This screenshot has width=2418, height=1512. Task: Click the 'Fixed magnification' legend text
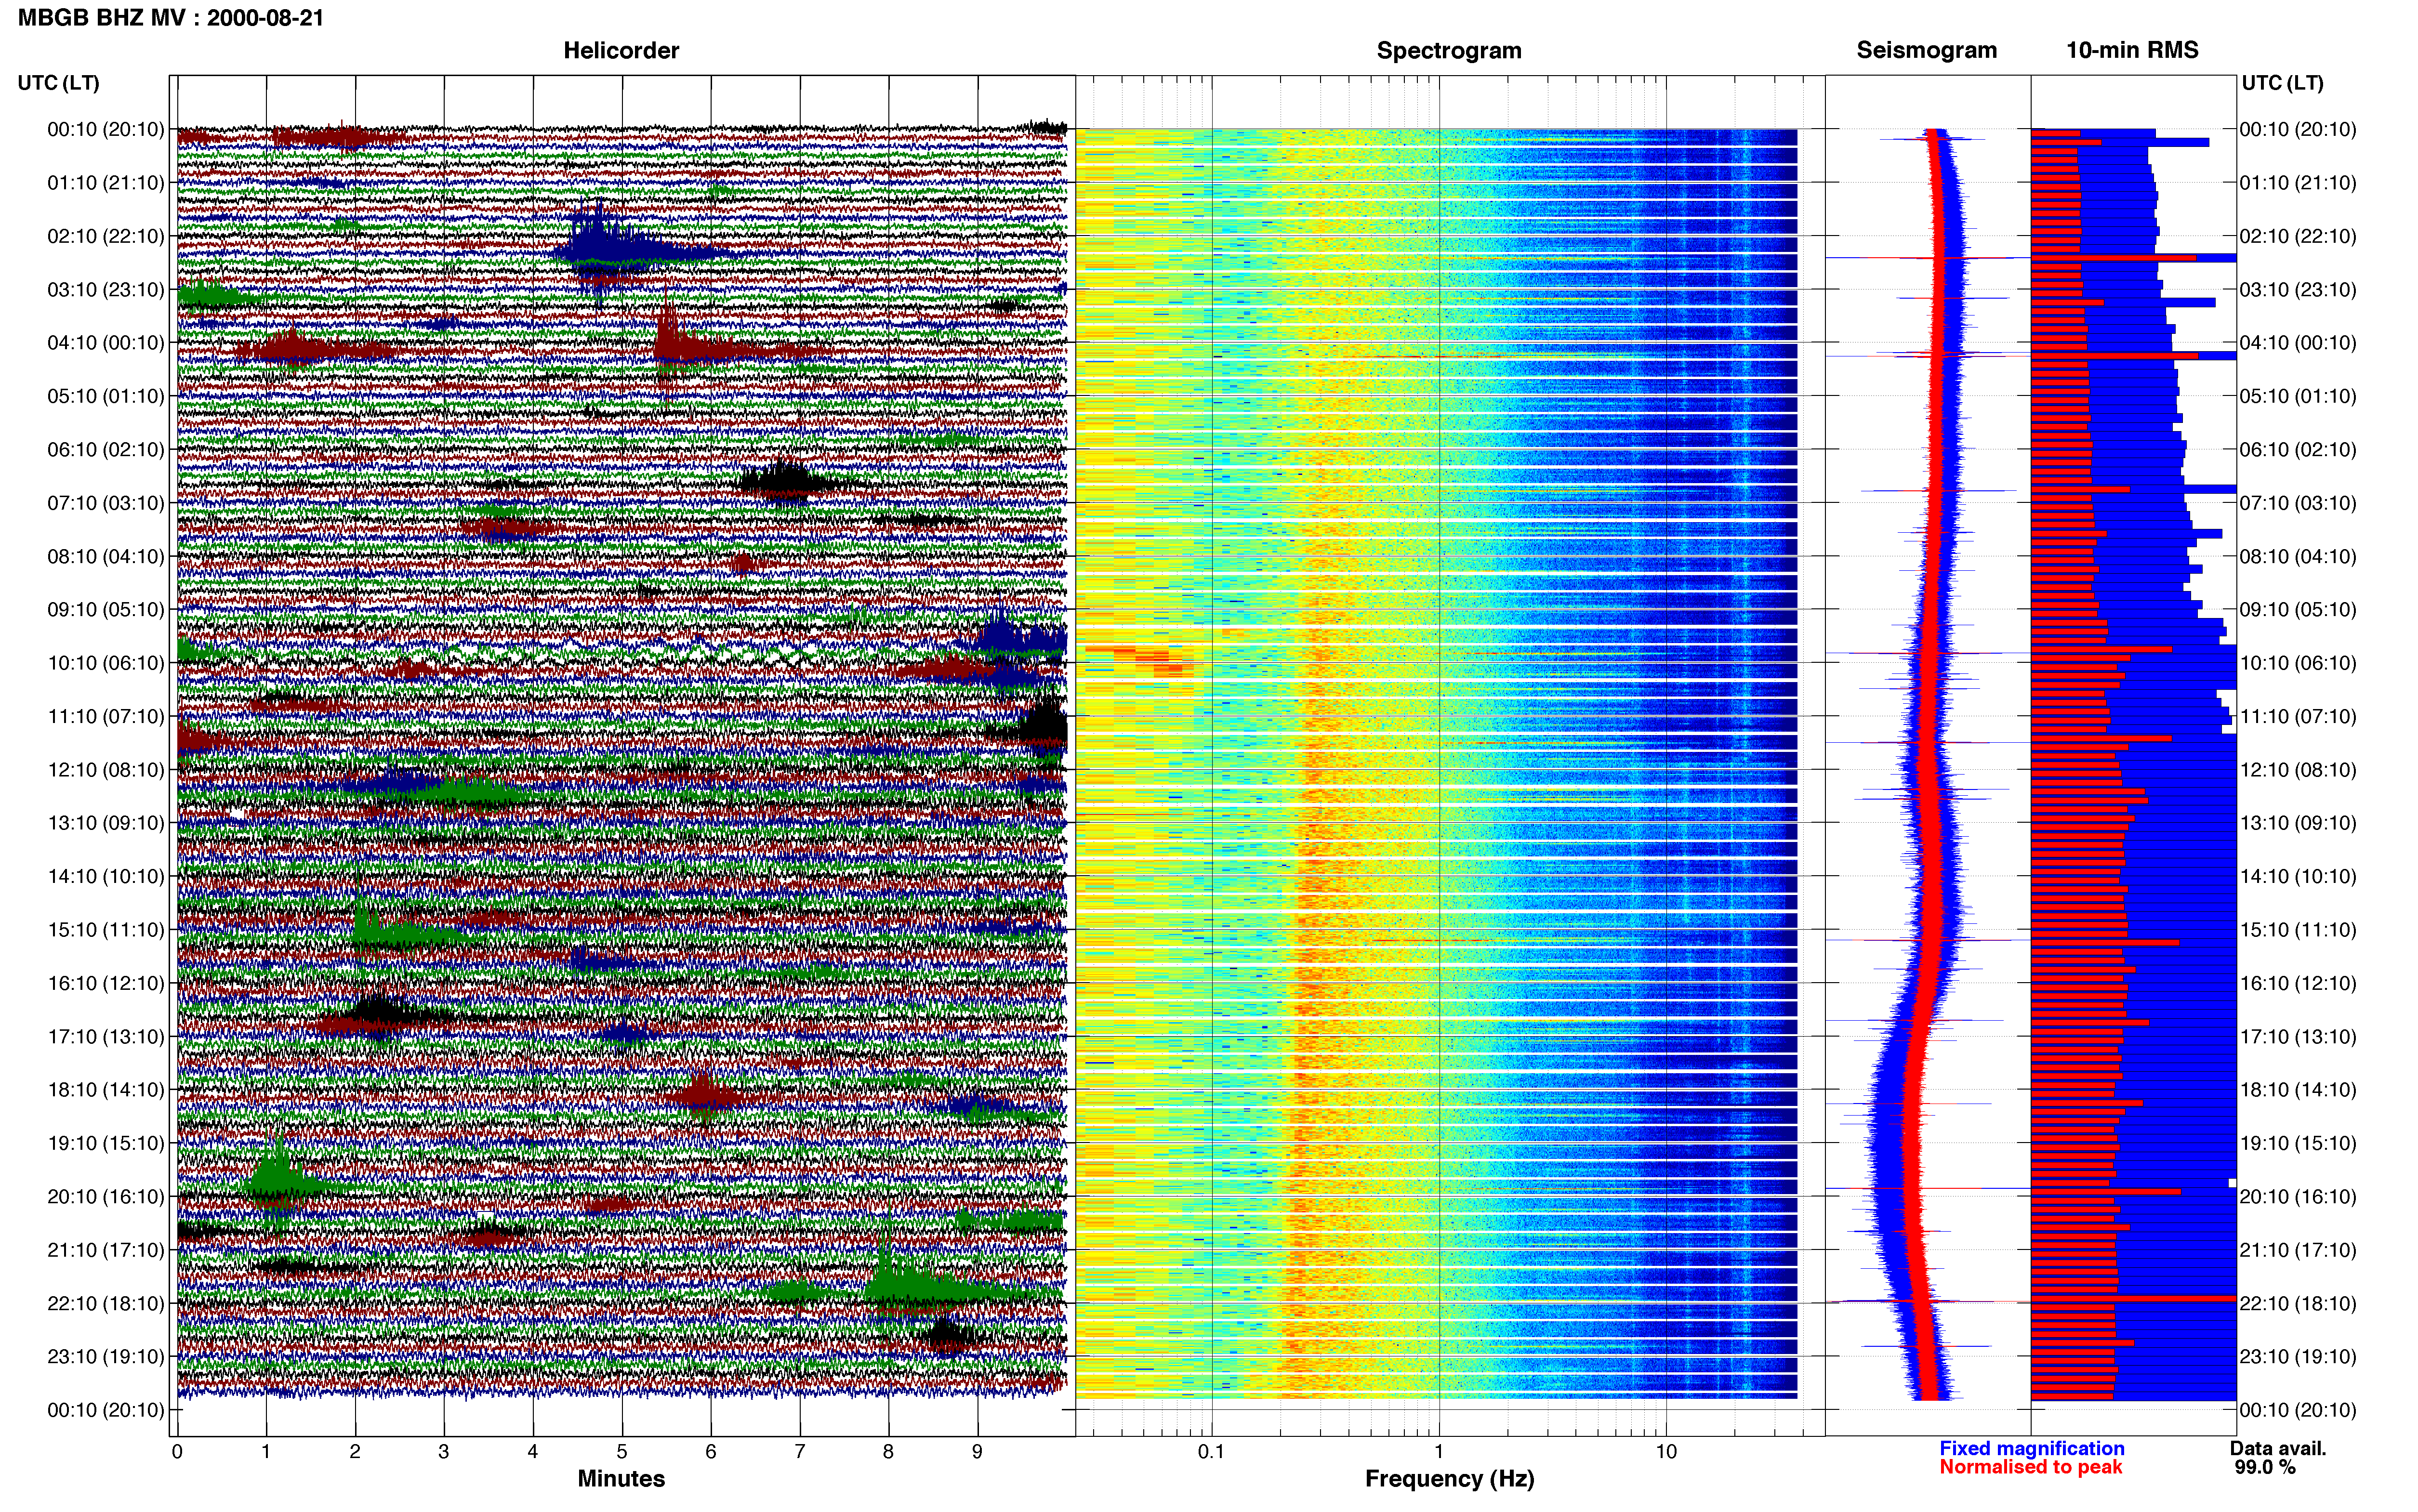click(x=2032, y=1448)
